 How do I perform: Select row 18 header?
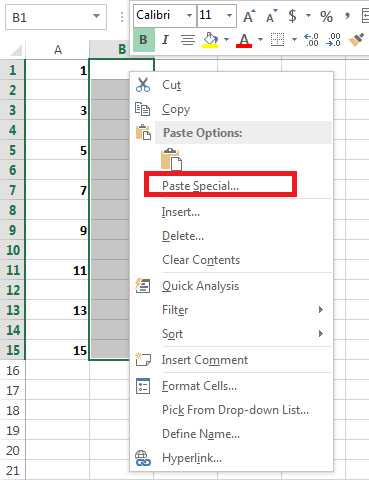click(13, 410)
